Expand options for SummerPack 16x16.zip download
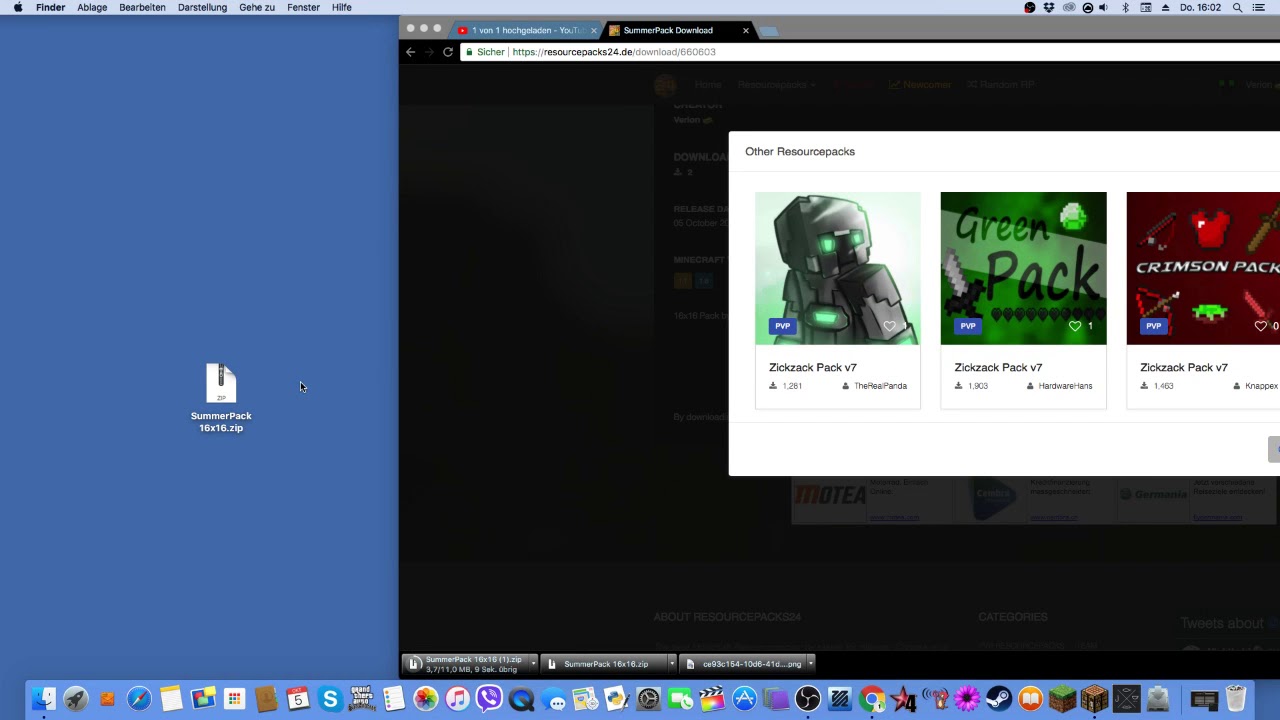The image size is (1280, 720). [671, 664]
